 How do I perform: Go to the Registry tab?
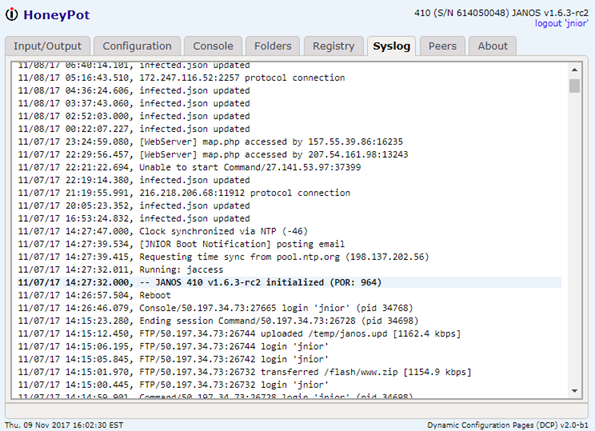333,46
